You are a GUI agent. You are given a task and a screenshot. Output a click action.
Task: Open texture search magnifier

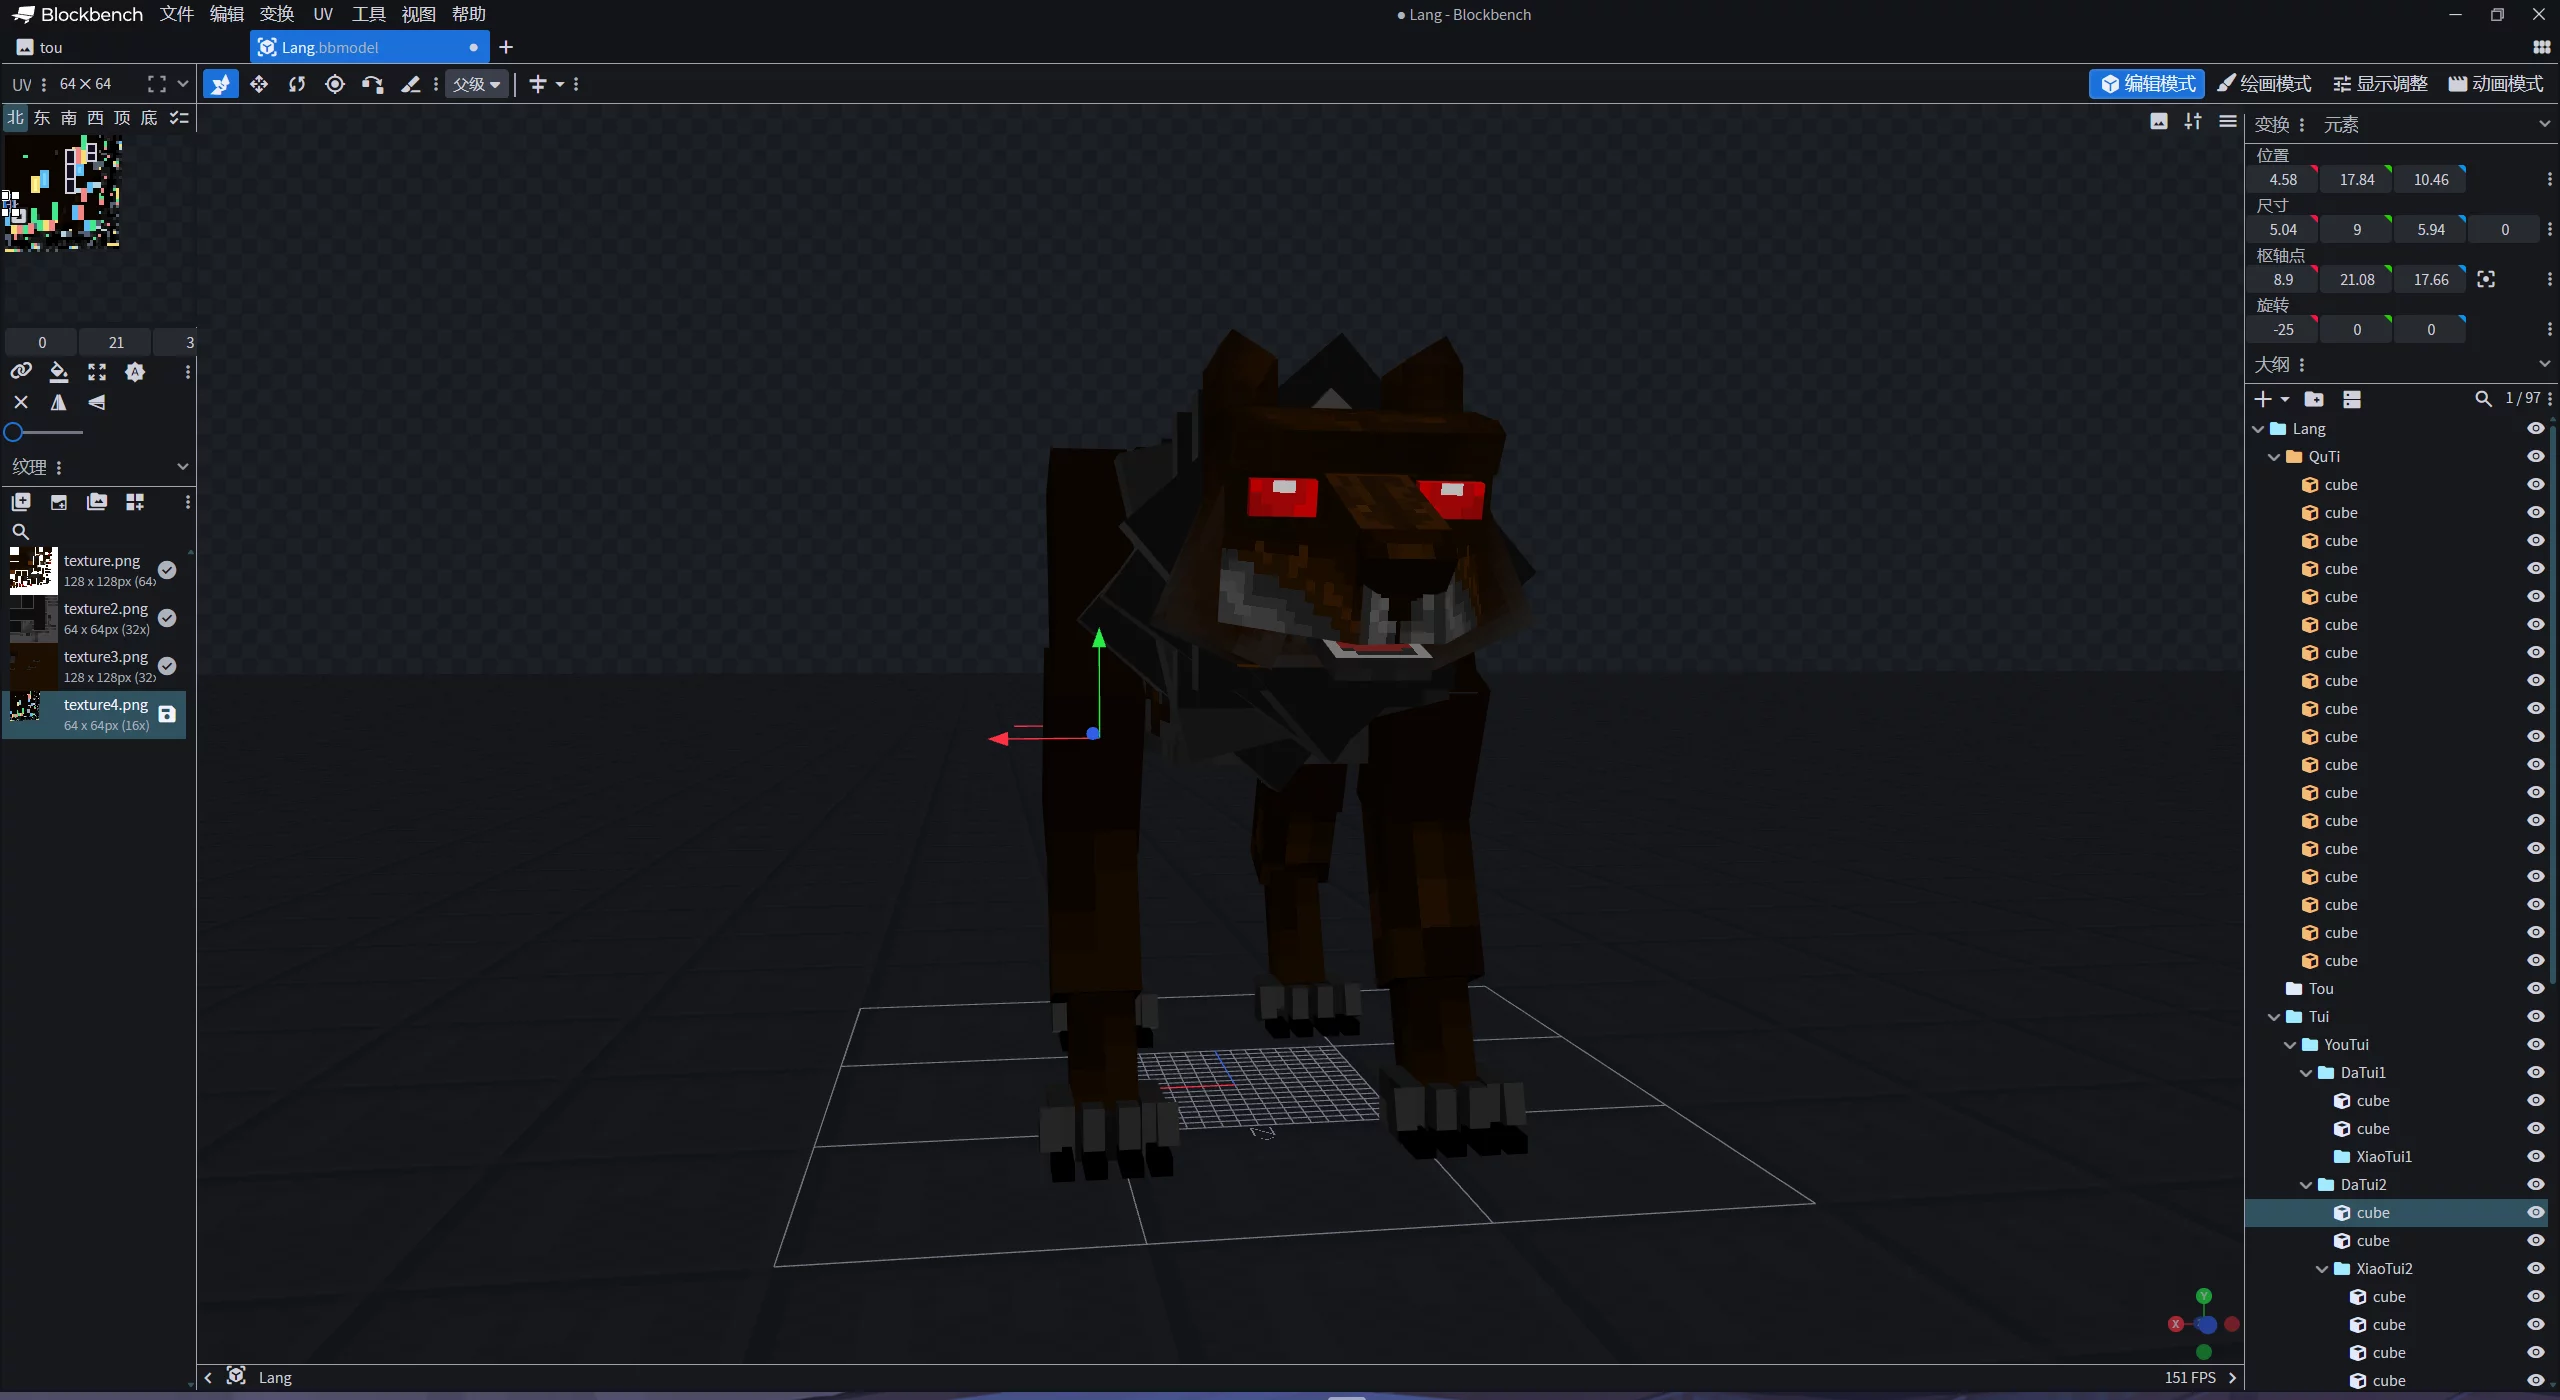pos(20,532)
